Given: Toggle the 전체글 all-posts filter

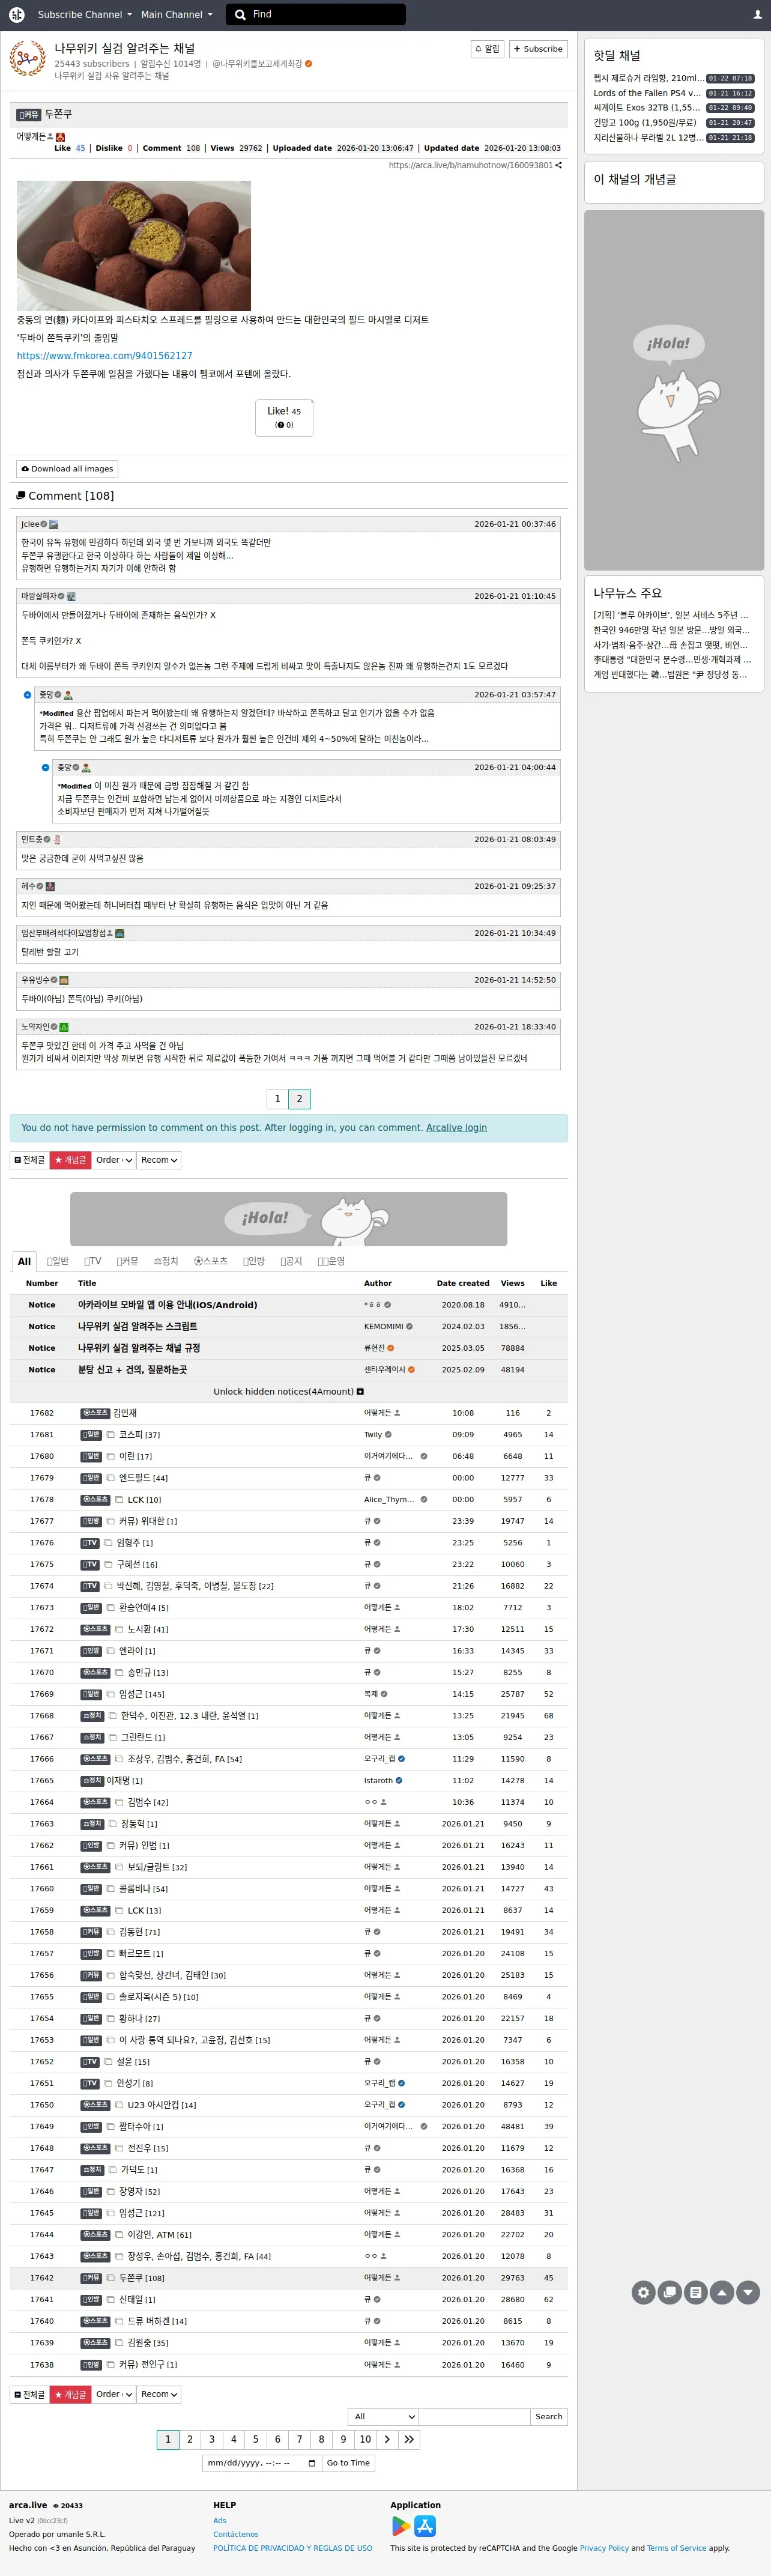Looking at the screenshot, I should click(30, 1160).
